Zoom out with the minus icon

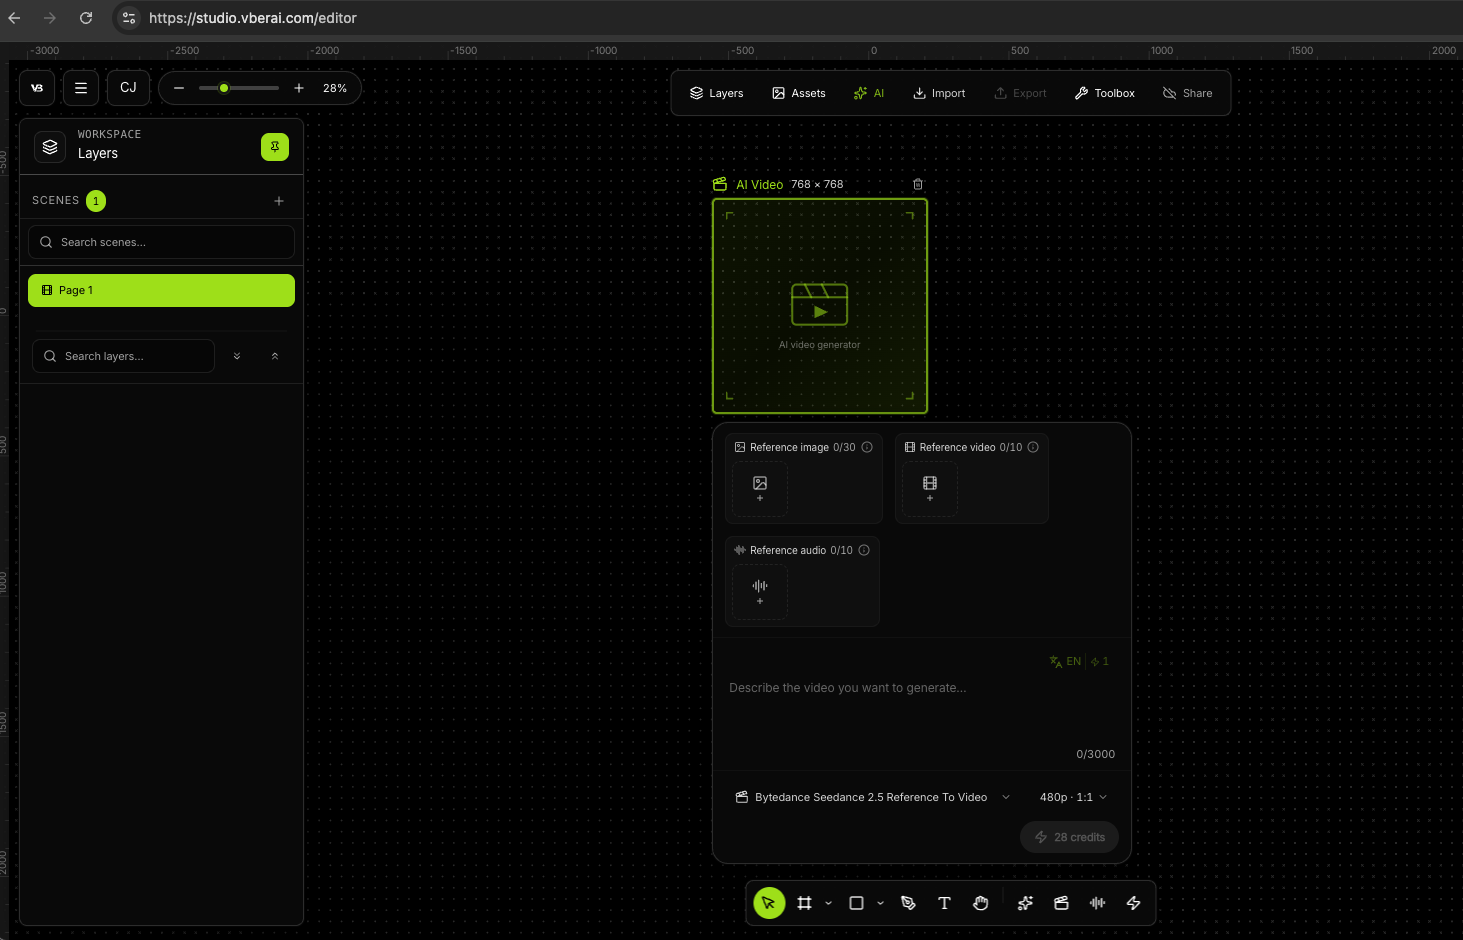pos(179,88)
